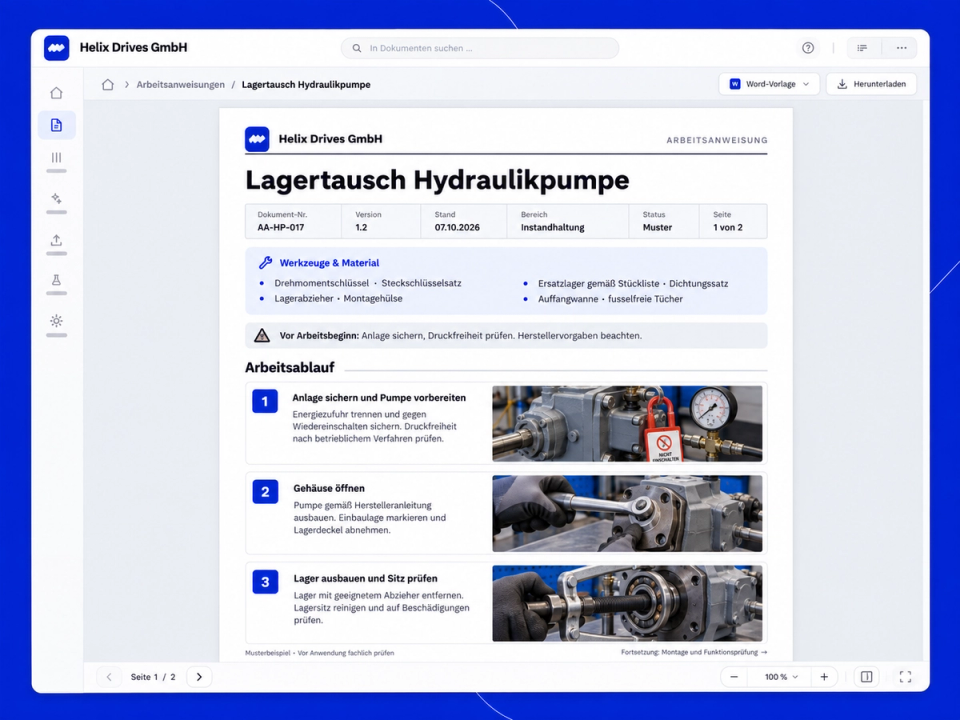Click the date 07.10.2026
Image resolution: width=960 pixels, height=720 pixels.
(x=457, y=227)
